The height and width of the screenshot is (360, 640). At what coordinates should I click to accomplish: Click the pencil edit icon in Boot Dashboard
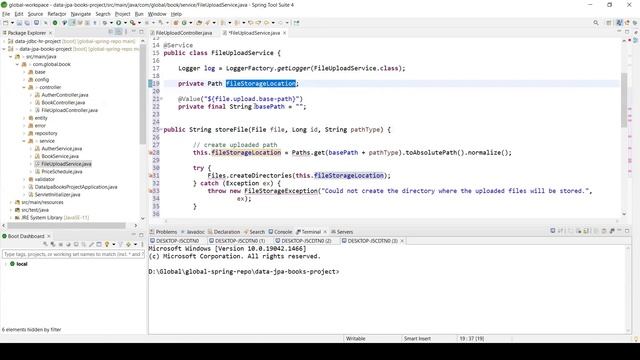pos(91,244)
